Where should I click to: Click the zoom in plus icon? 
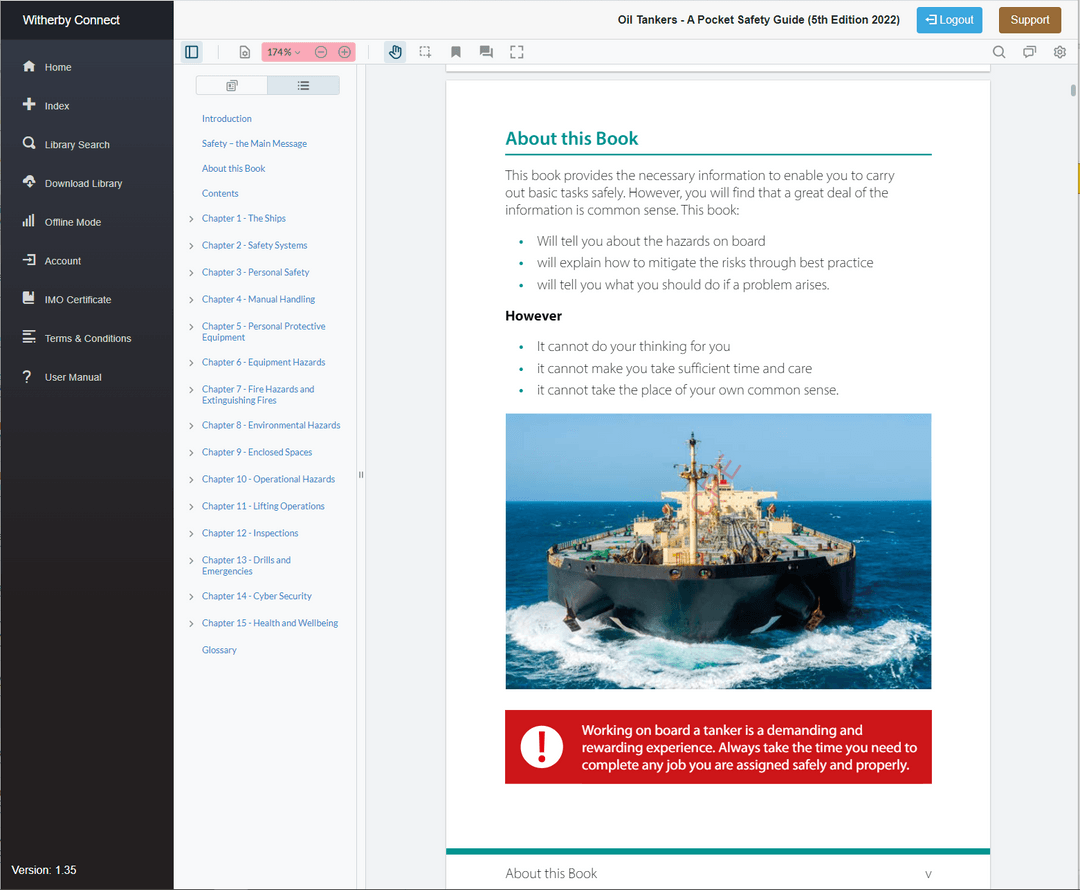click(344, 52)
